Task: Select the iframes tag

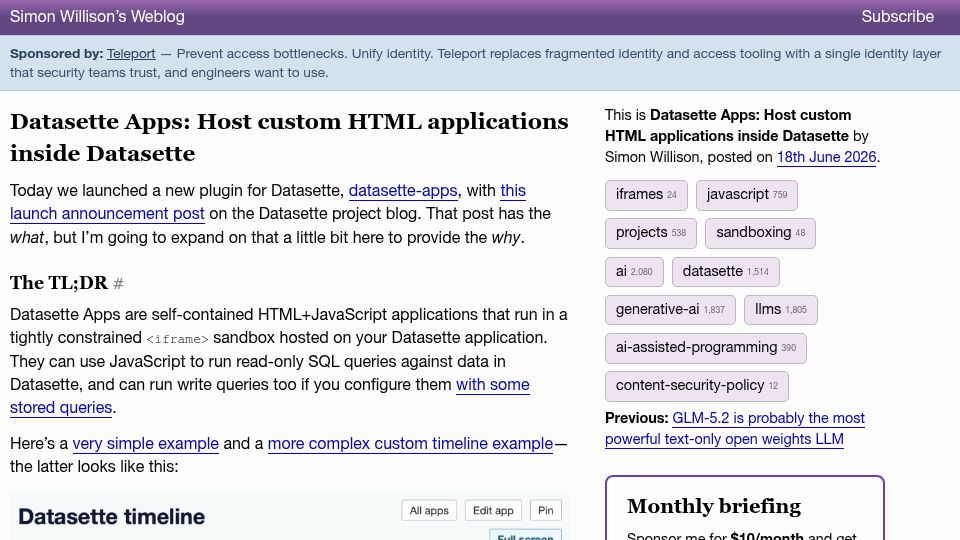Action: [x=646, y=195]
